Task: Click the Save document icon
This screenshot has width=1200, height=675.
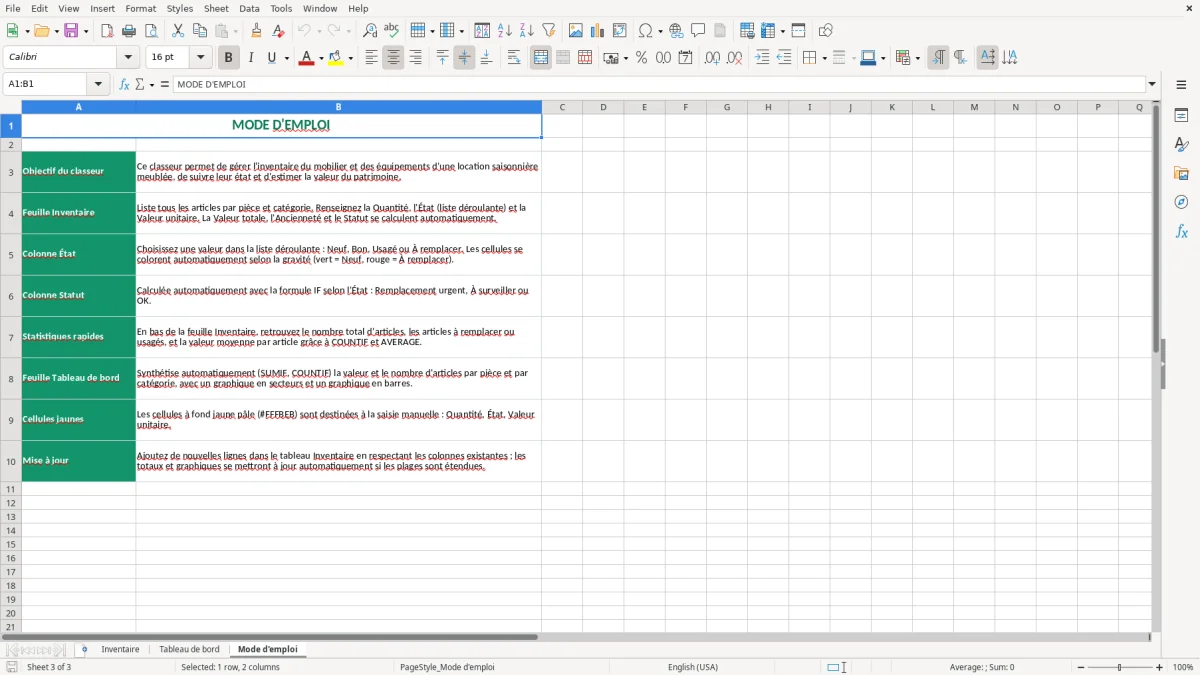Action: 71,31
